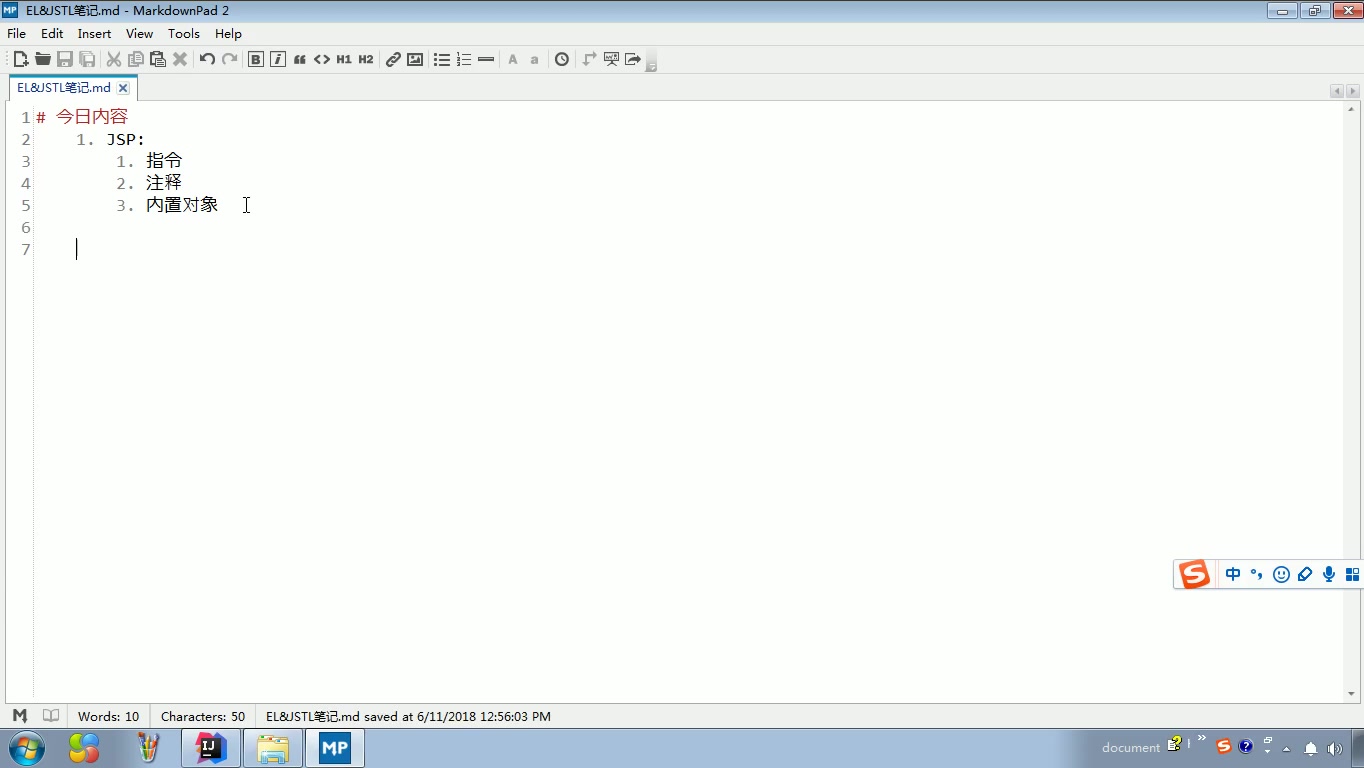
Task: Open the File menu
Action: pos(16,34)
